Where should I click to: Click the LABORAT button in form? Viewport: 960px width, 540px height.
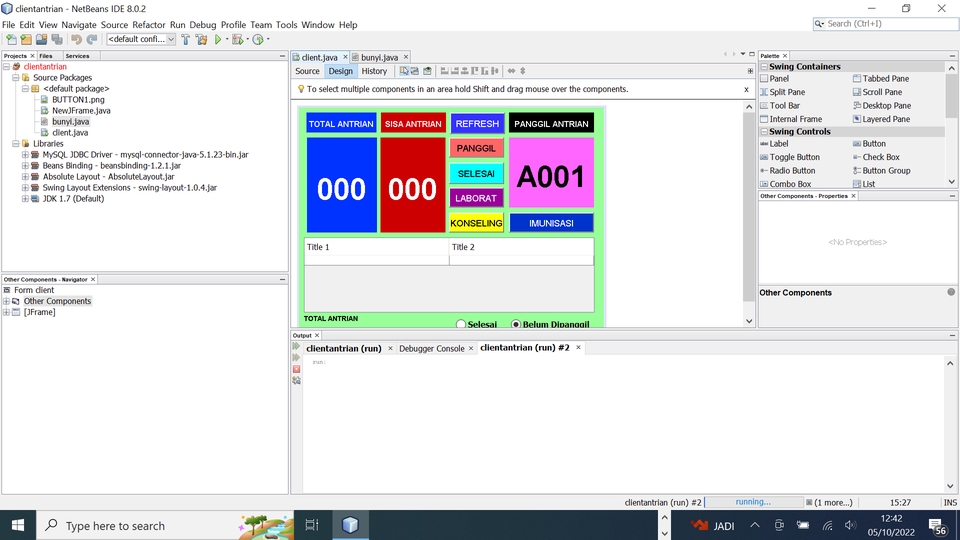(476, 198)
